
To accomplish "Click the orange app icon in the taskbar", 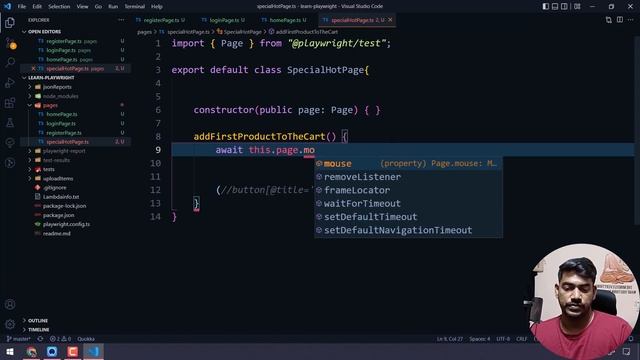I will click(73, 351).
